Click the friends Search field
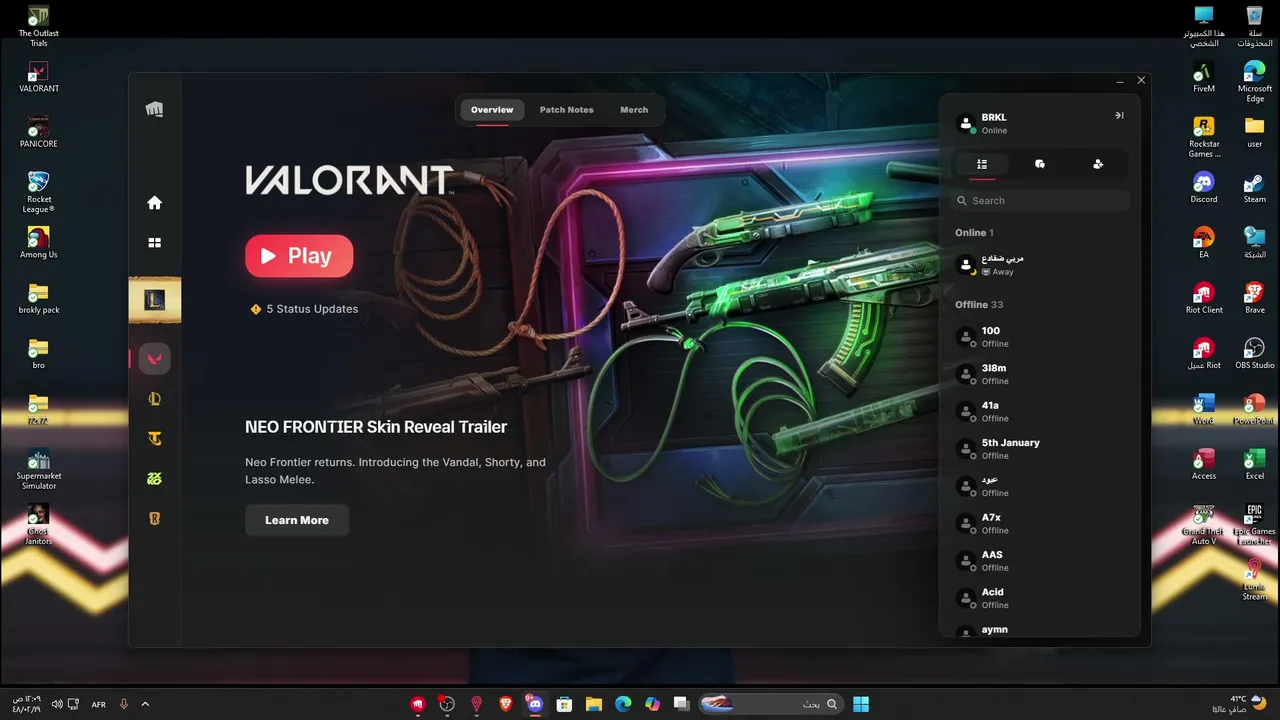 click(1040, 201)
